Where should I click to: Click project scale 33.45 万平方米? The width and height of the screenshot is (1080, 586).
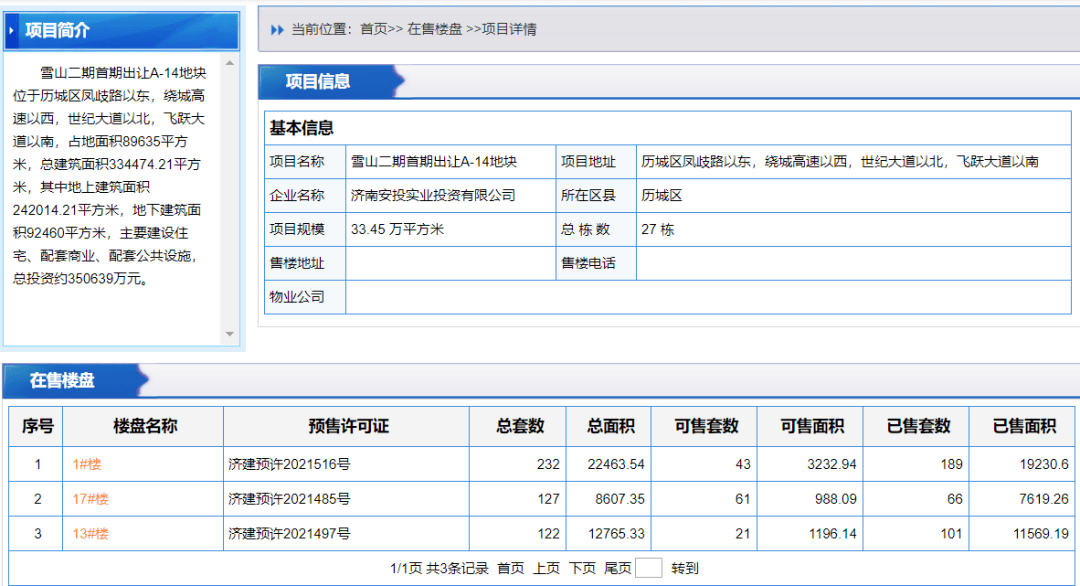[397, 229]
